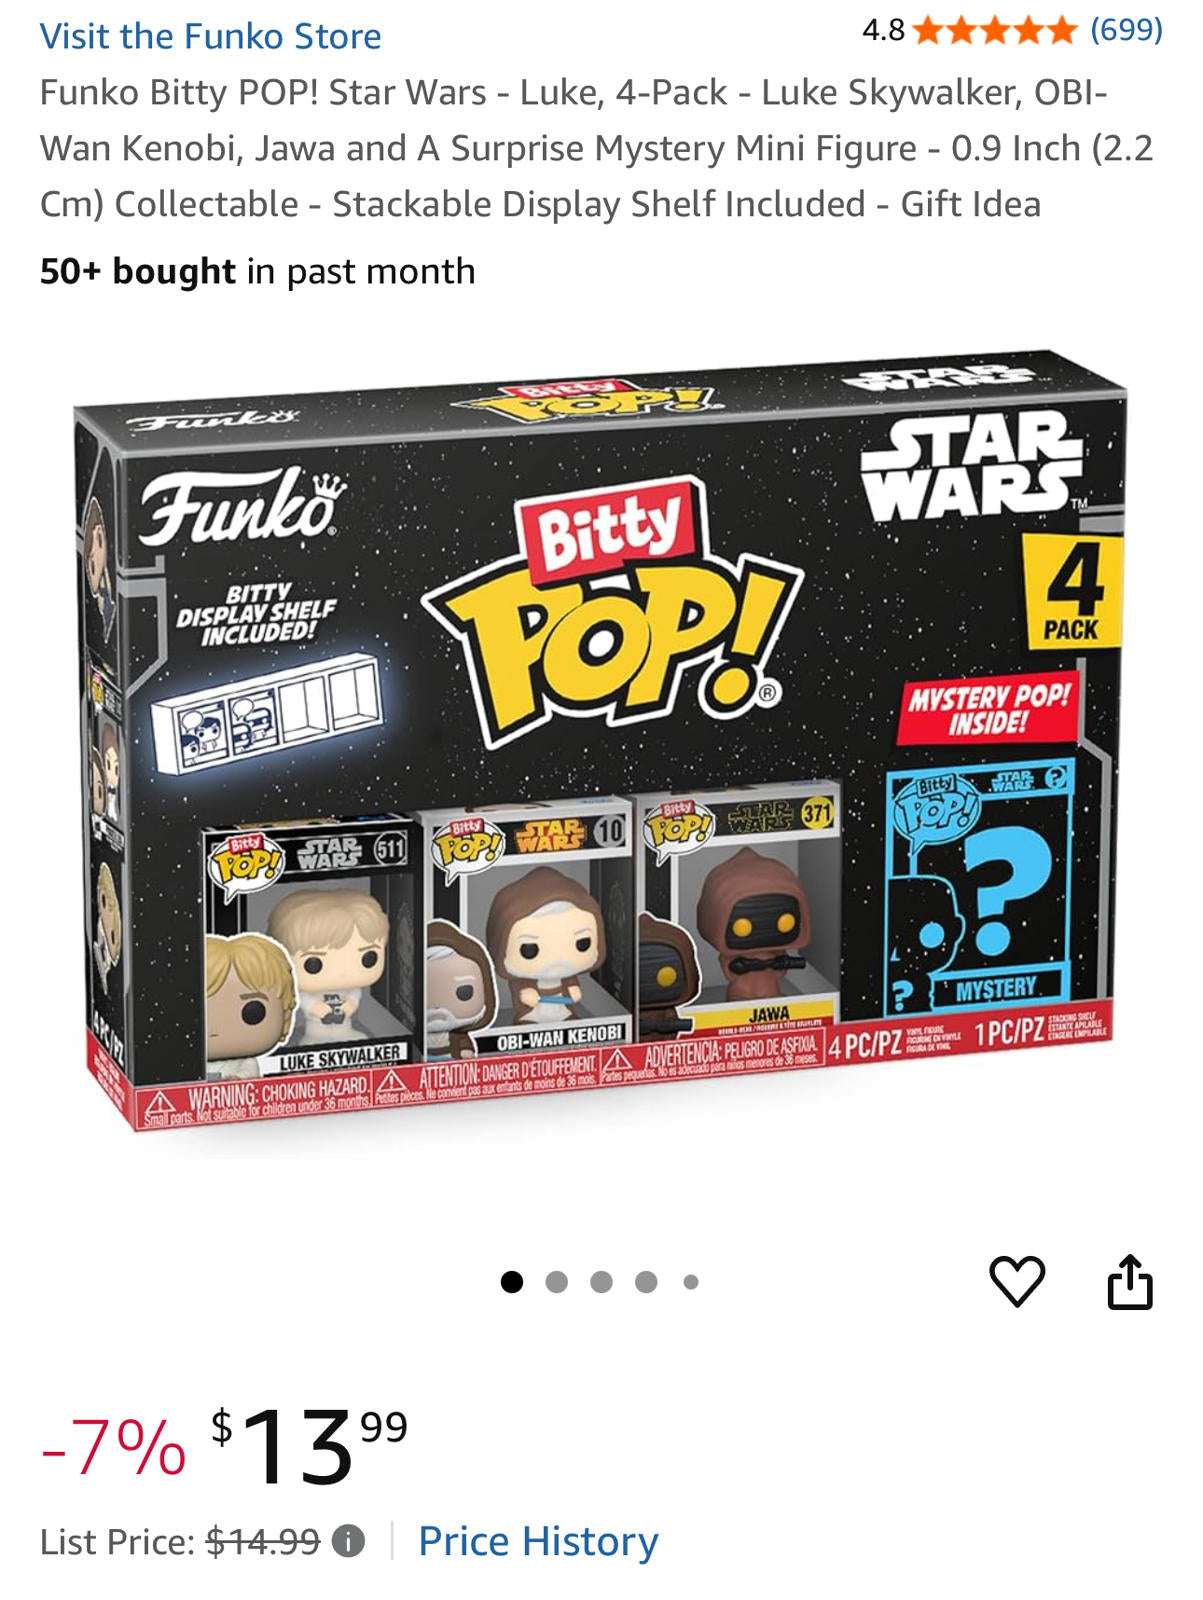This screenshot has width=1203, height=1600.
Task: Select the fourth image carousel dot
Action: pos(646,1281)
